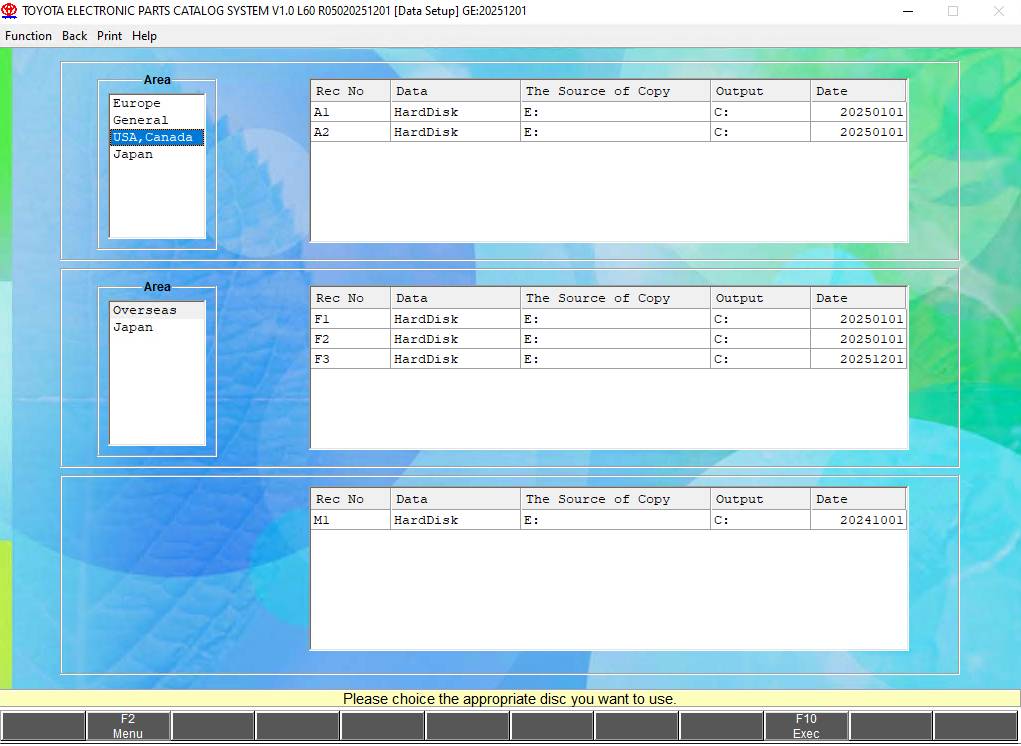
Task: Open the Function menu
Action: (x=27, y=36)
